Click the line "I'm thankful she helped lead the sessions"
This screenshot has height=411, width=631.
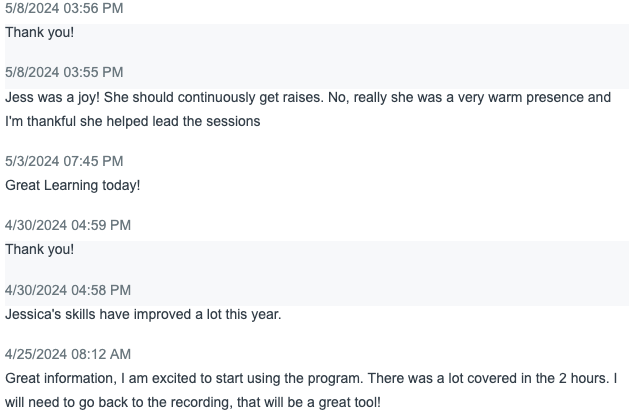(133, 121)
